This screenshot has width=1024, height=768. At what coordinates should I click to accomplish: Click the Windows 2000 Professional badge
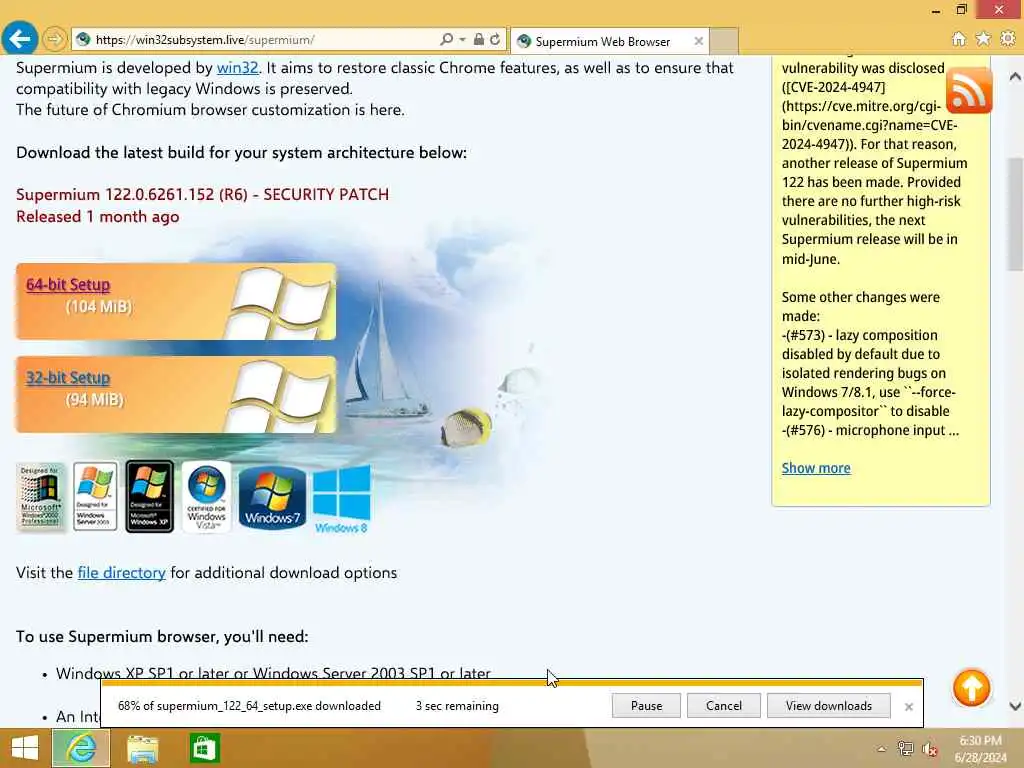click(x=41, y=496)
